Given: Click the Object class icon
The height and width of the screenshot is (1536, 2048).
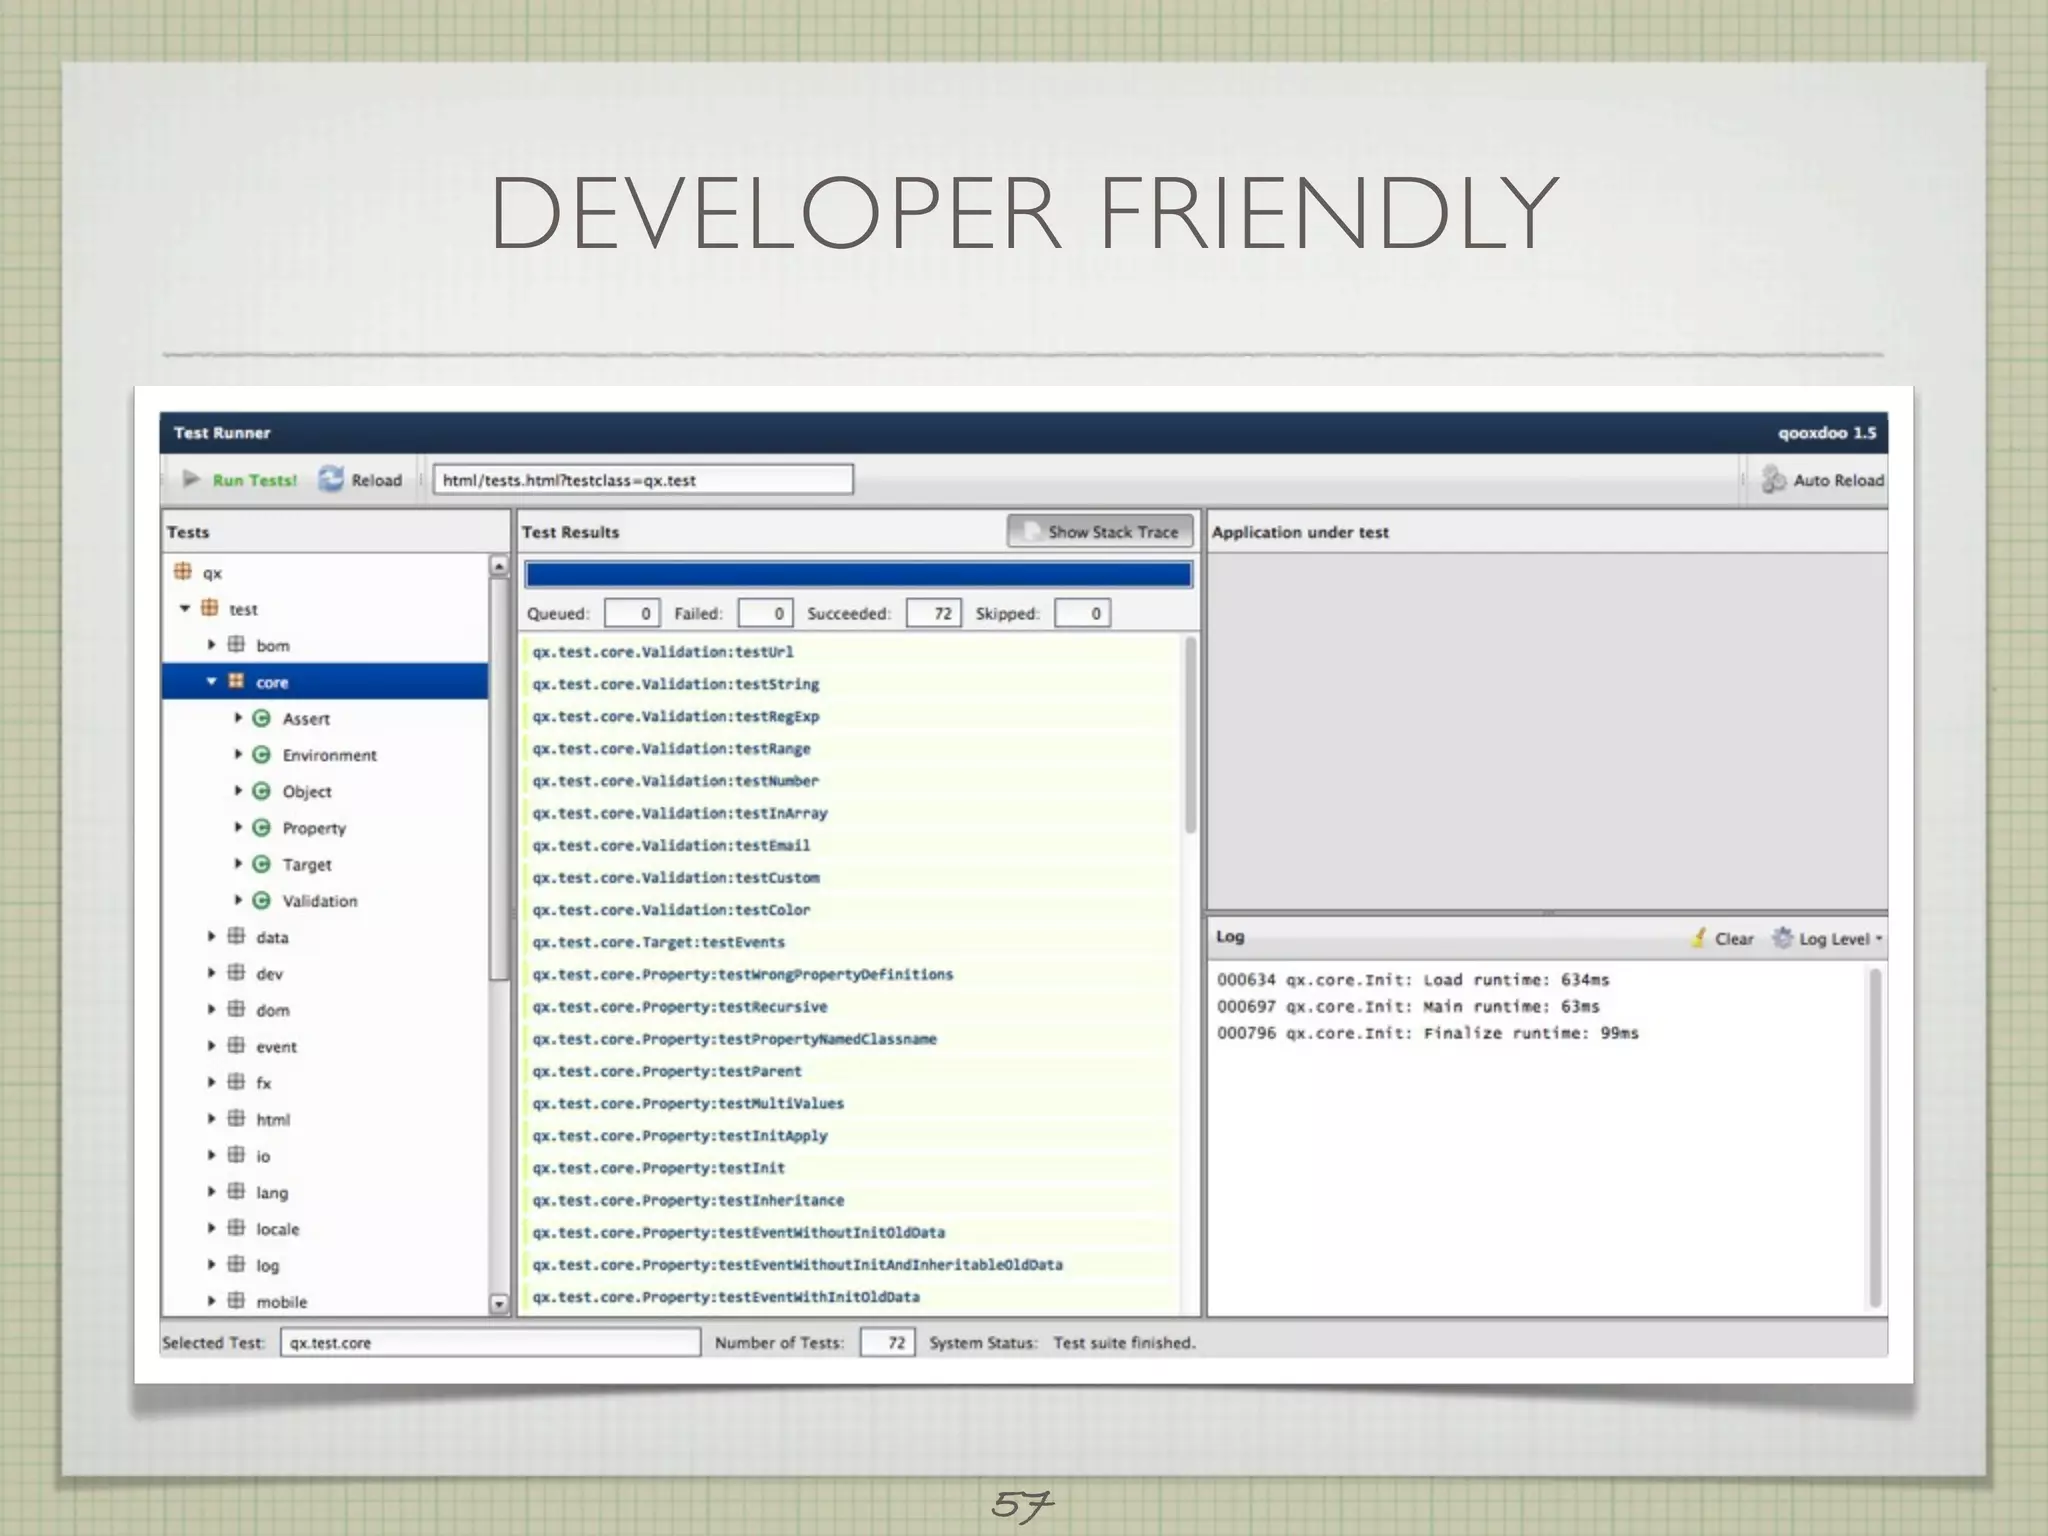Looking at the screenshot, I should (262, 791).
